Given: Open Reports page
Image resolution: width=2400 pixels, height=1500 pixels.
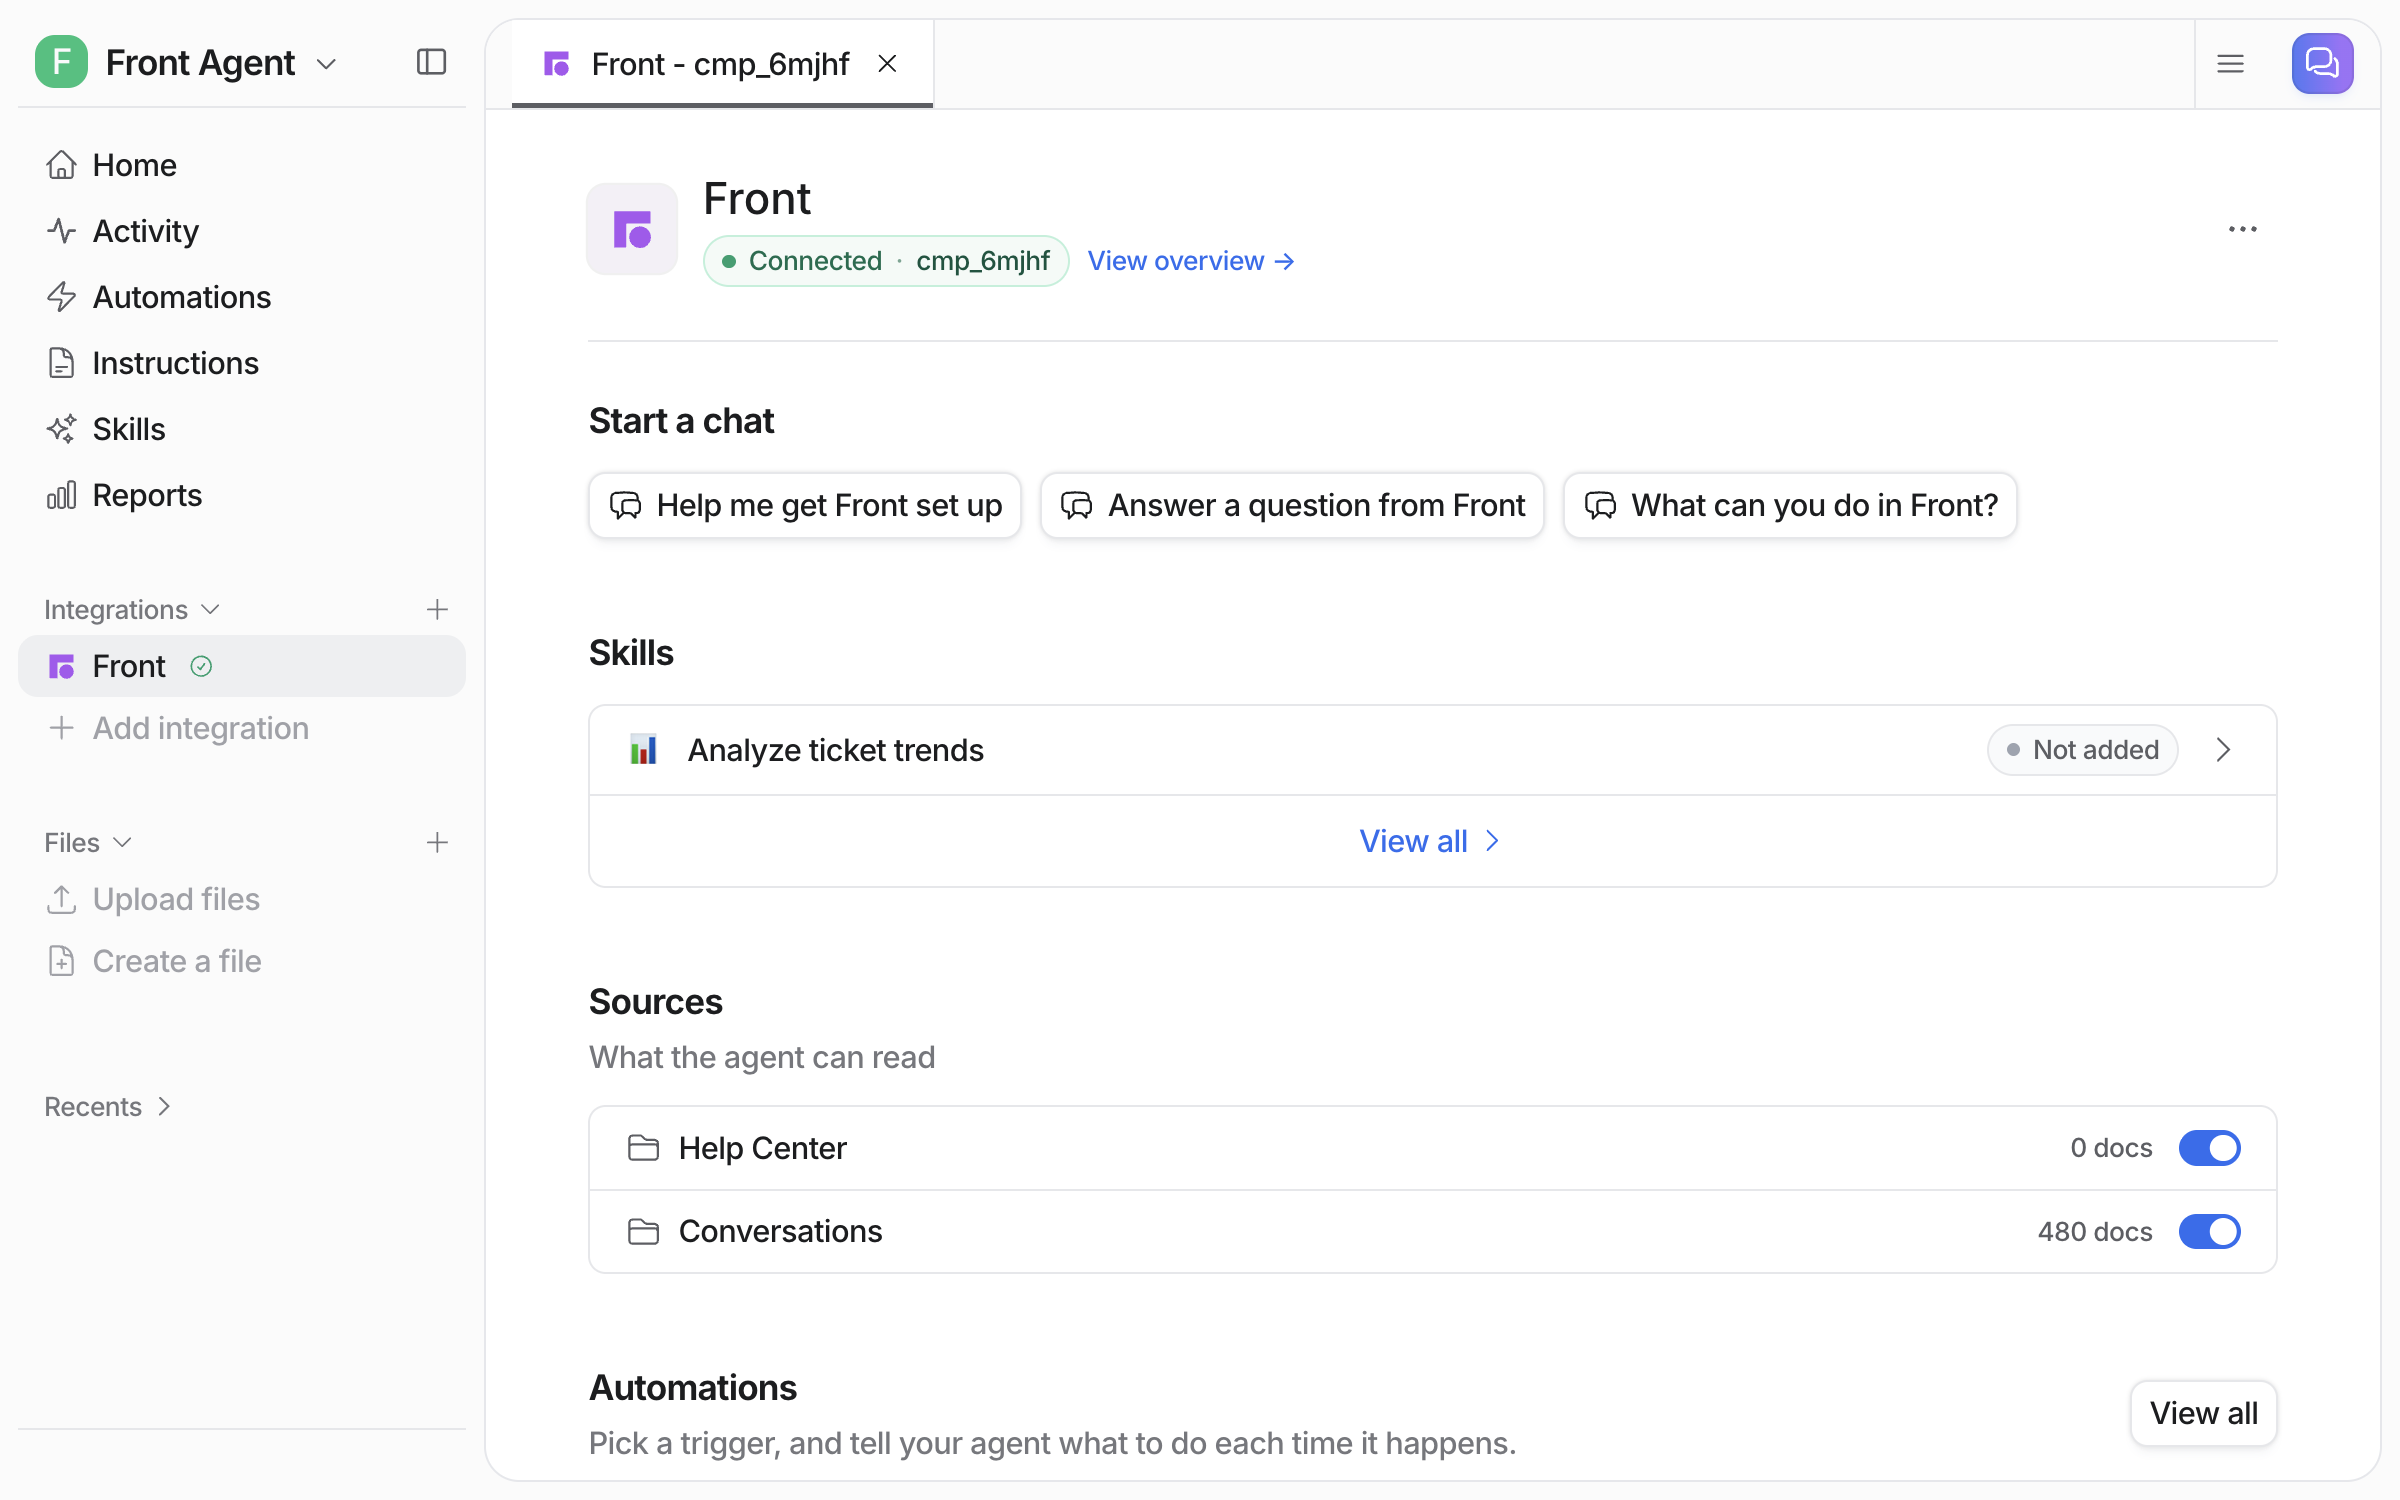Looking at the screenshot, I should point(242,495).
